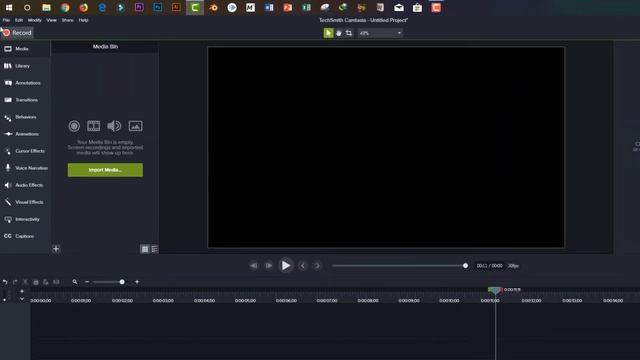640x360 pixels.
Task: Open the Transitions panel
Action: click(x=25, y=100)
